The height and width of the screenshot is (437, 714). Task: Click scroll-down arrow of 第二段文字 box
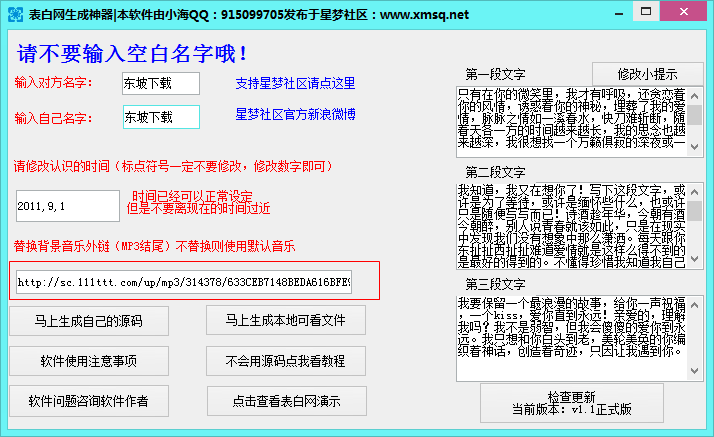(694, 259)
